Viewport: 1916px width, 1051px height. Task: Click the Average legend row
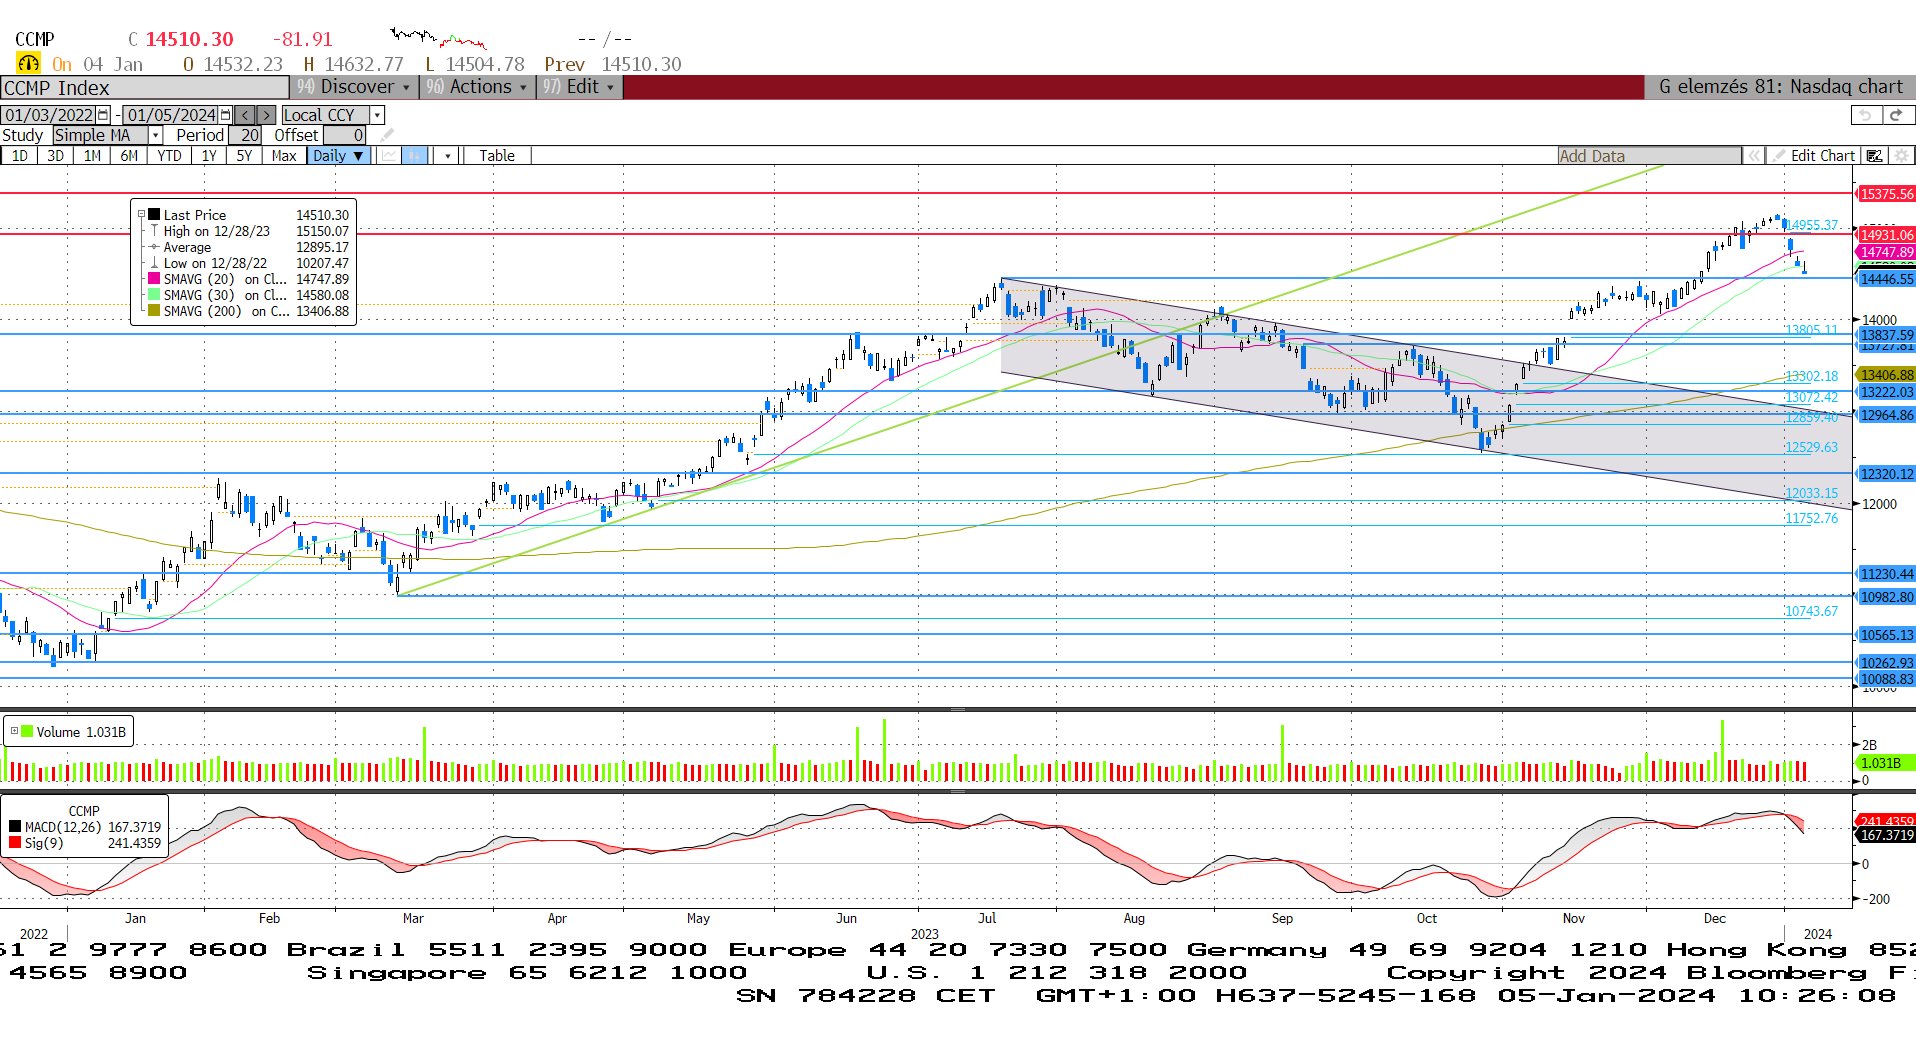point(249,246)
